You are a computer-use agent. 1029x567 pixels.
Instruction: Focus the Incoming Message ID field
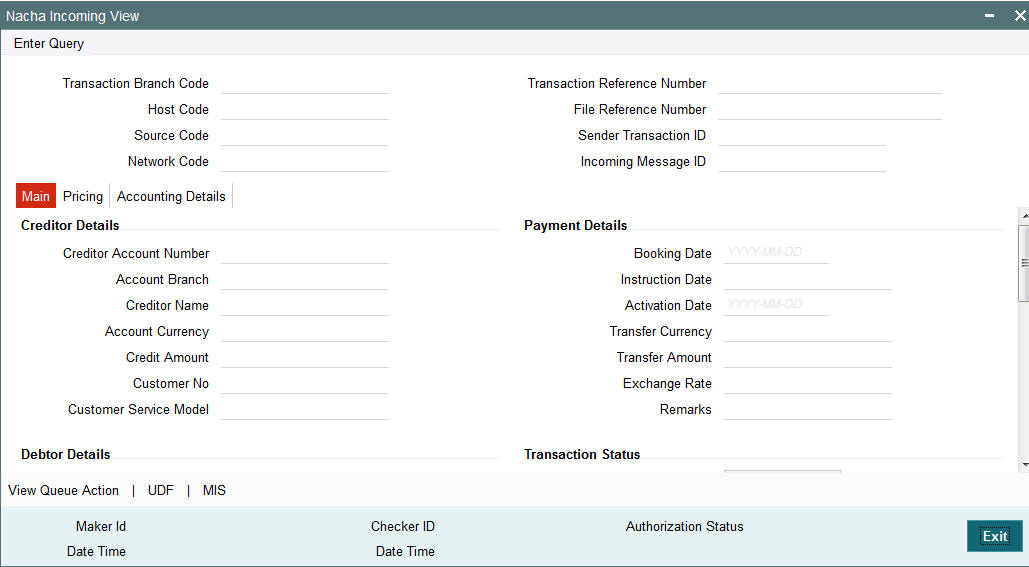pos(802,161)
